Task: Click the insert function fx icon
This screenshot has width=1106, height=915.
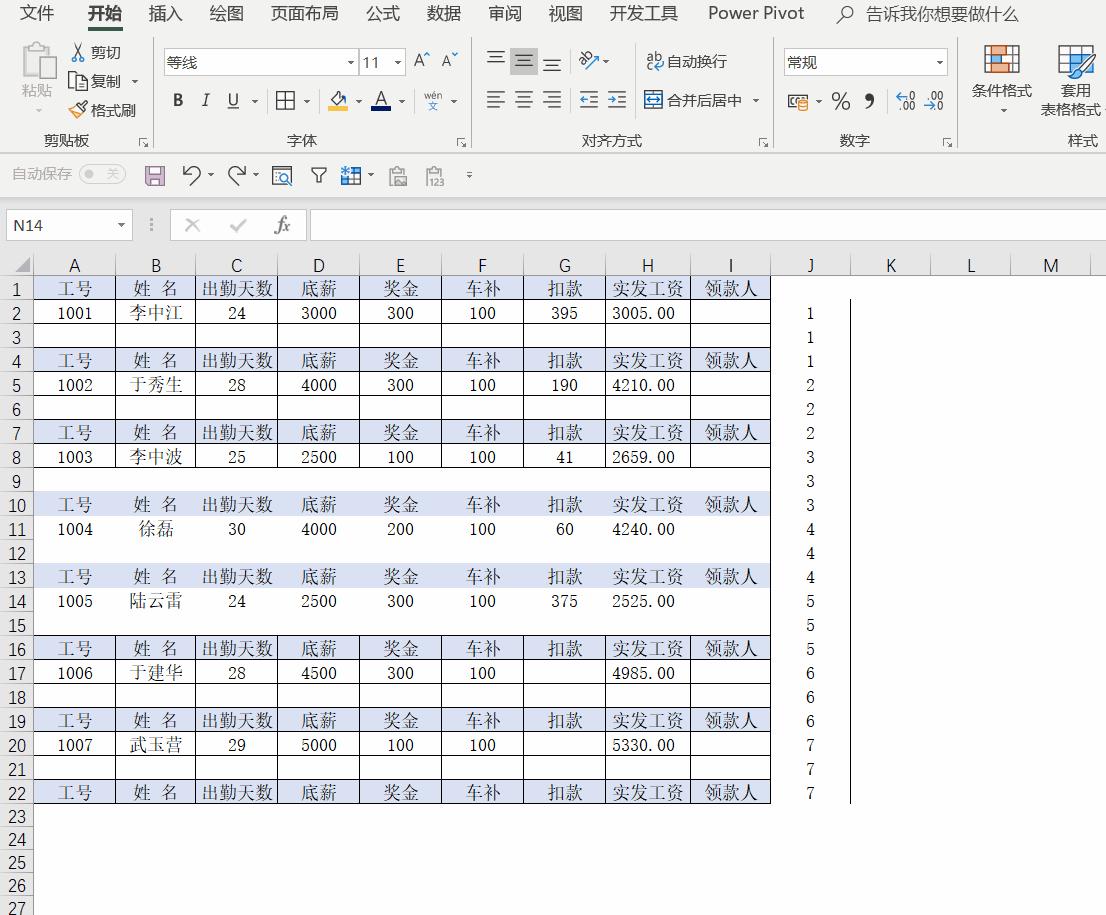Action: tap(283, 225)
